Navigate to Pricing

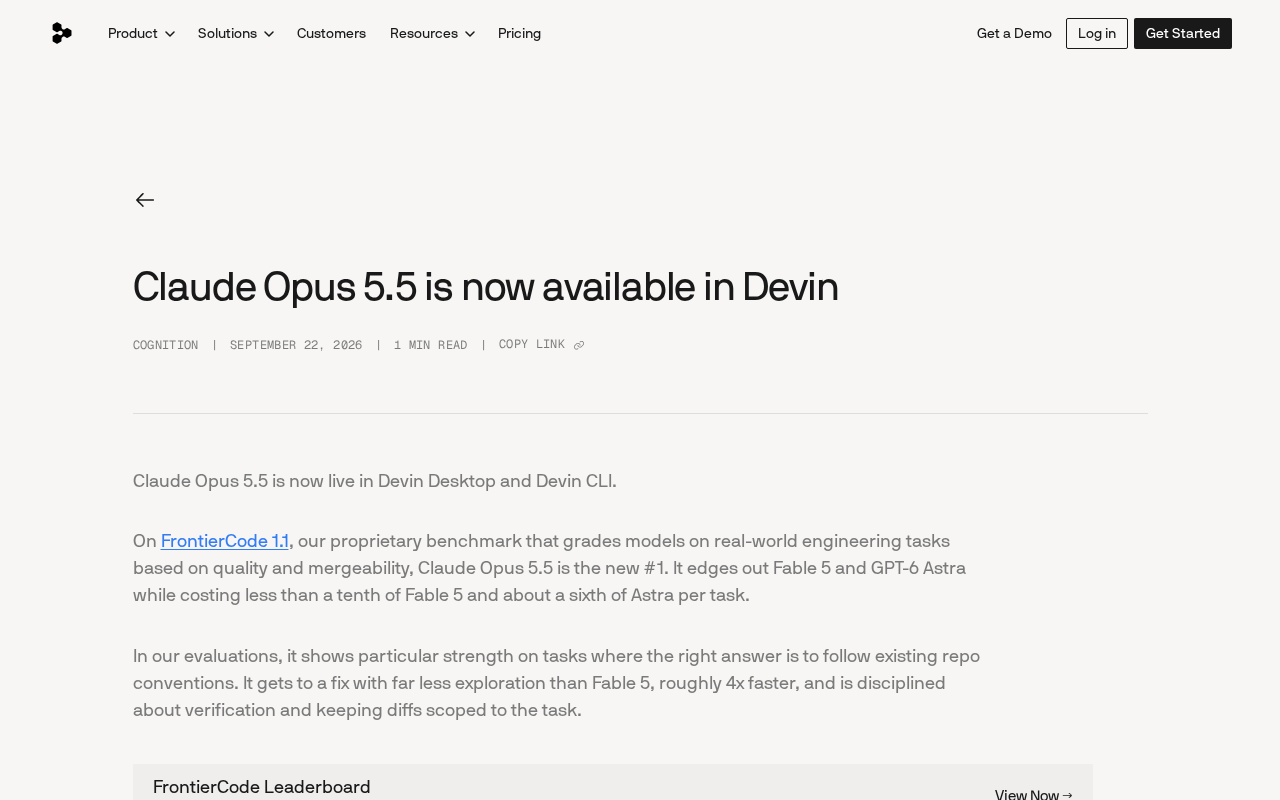(519, 33)
